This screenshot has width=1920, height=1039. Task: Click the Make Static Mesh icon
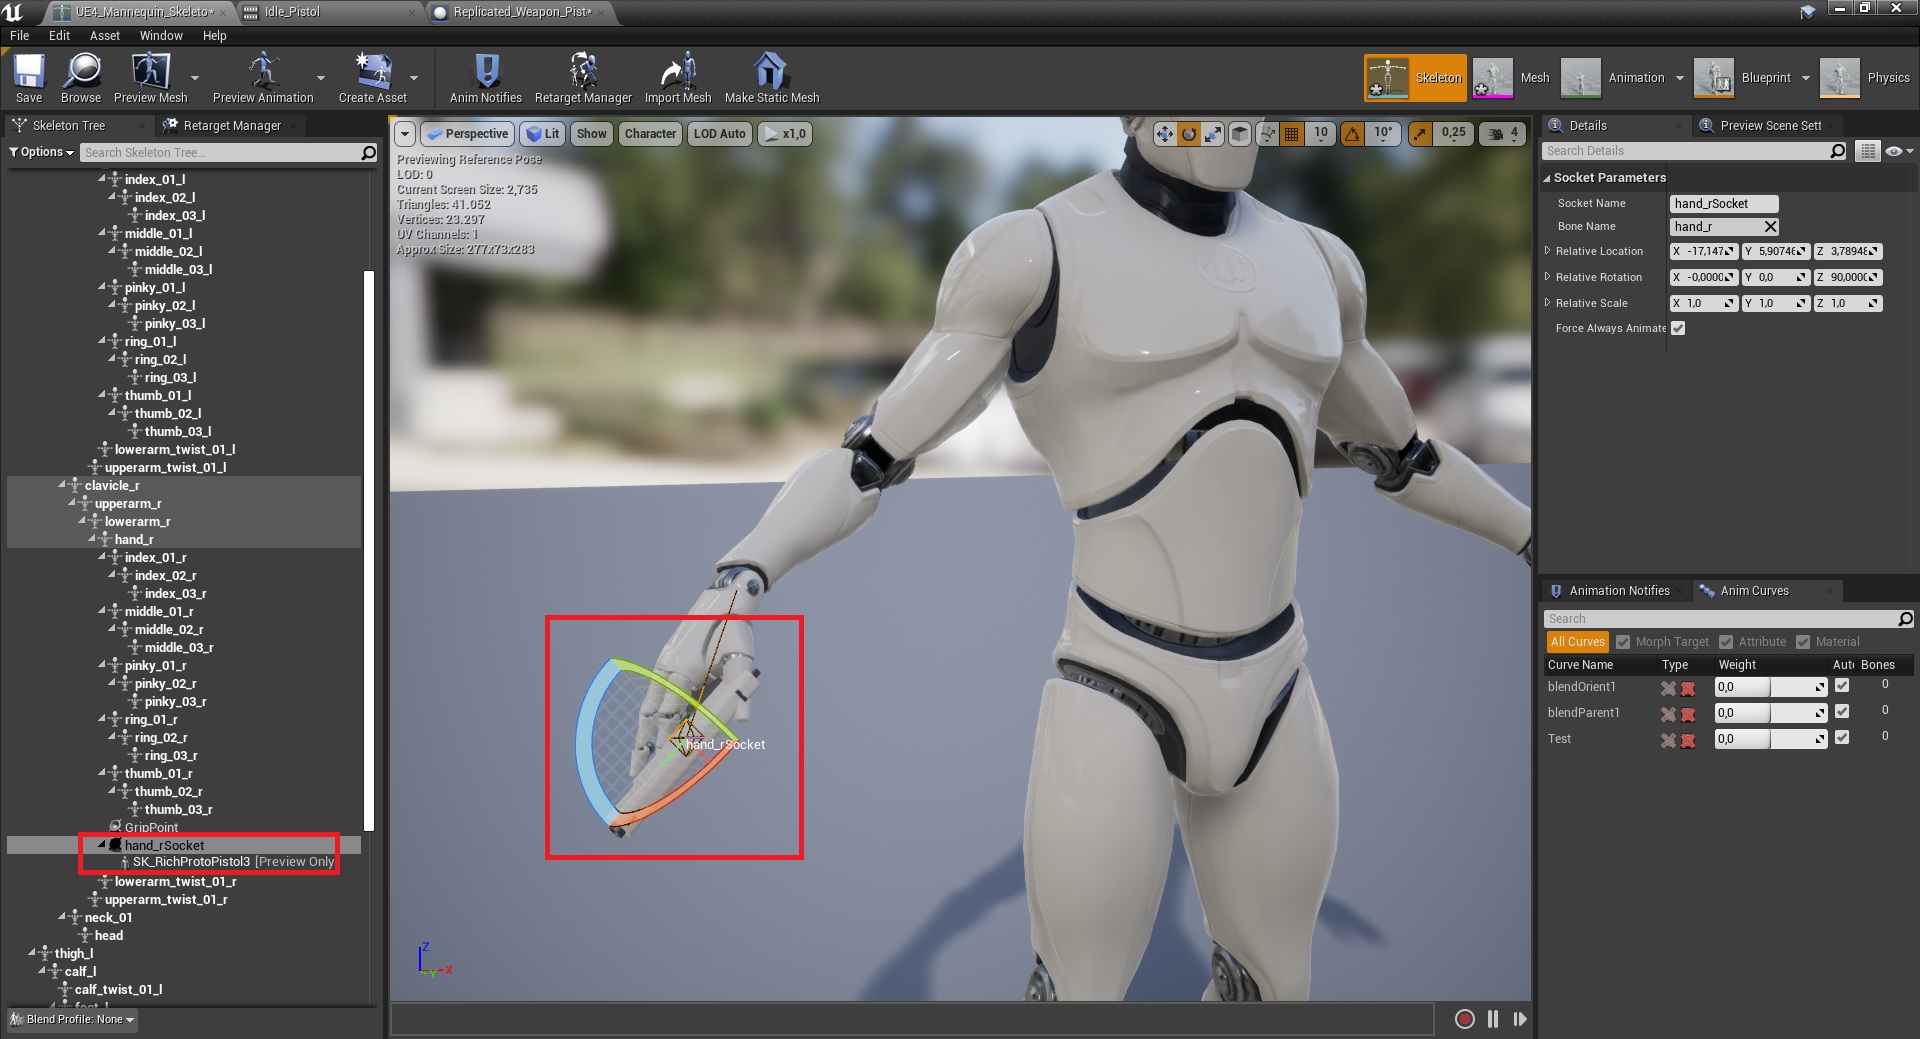pyautogui.click(x=771, y=78)
